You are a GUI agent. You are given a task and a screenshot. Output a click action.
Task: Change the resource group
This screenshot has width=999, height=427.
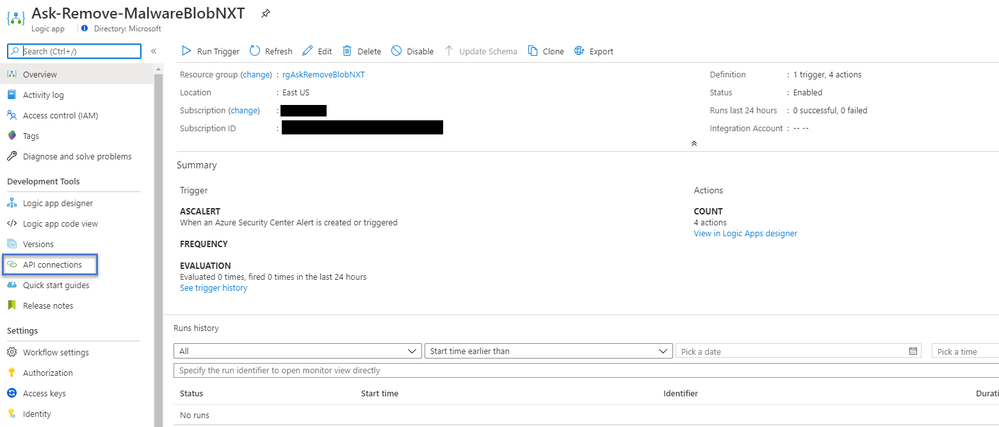[256, 75]
